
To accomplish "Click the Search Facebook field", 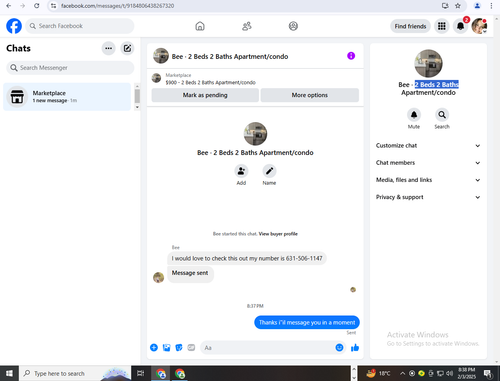I will (80, 26).
